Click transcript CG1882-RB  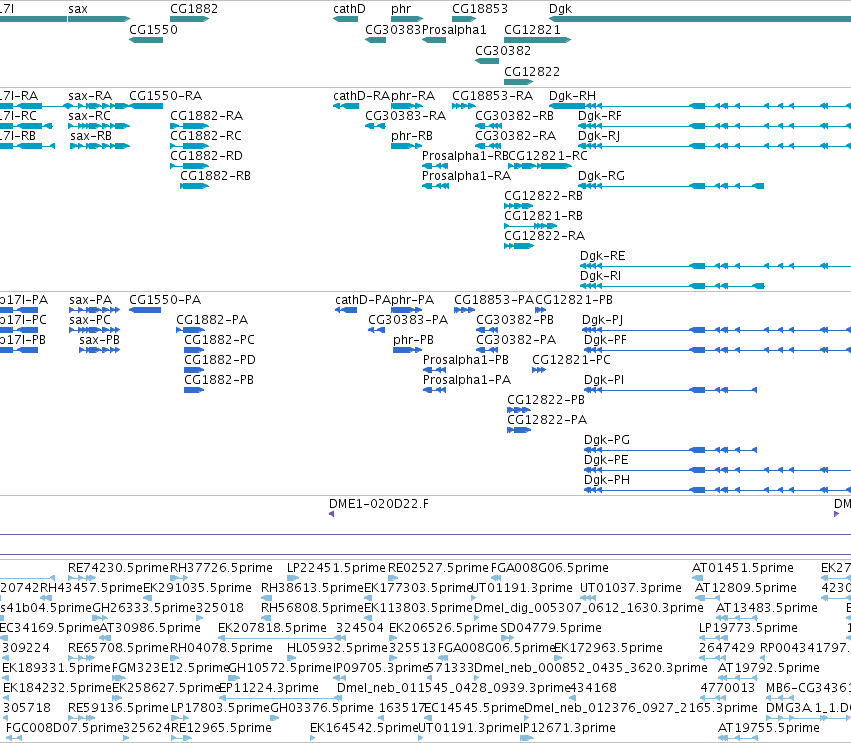click(x=215, y=176)
